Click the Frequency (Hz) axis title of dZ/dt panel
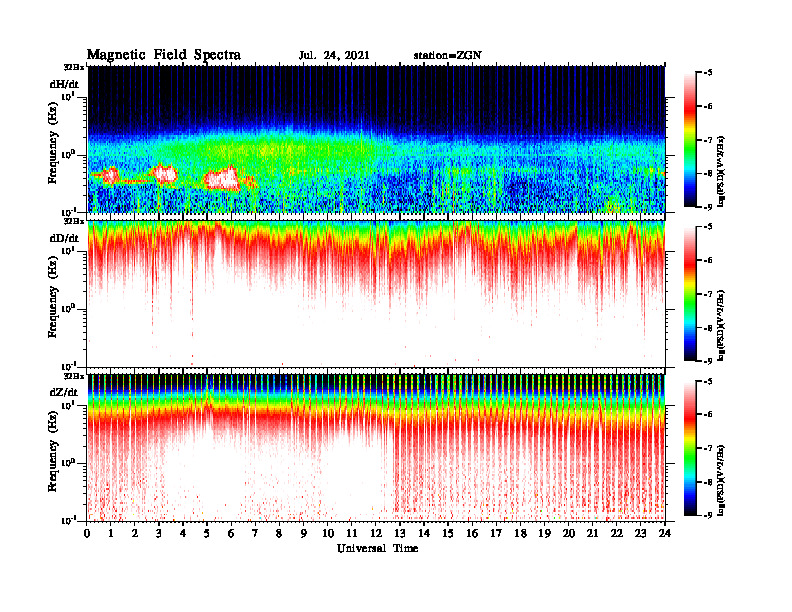 [53, 451]
